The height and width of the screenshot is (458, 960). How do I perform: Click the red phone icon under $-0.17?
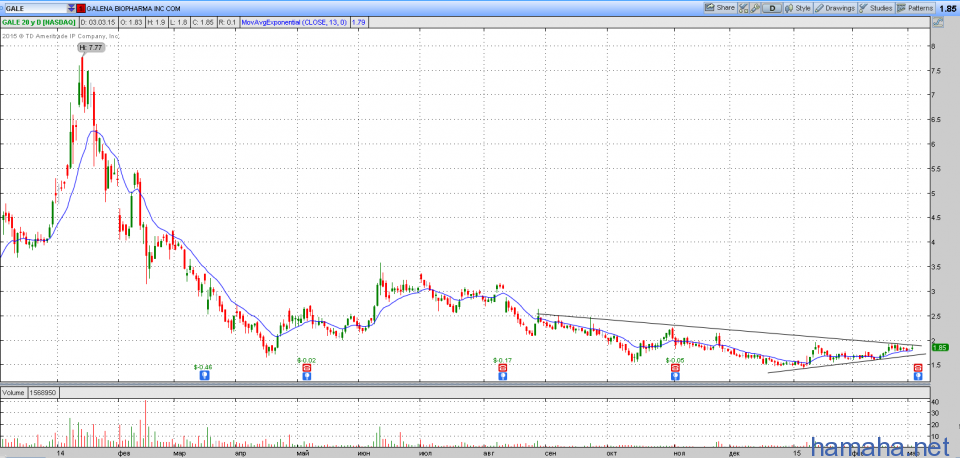click(x=502, y=369)
